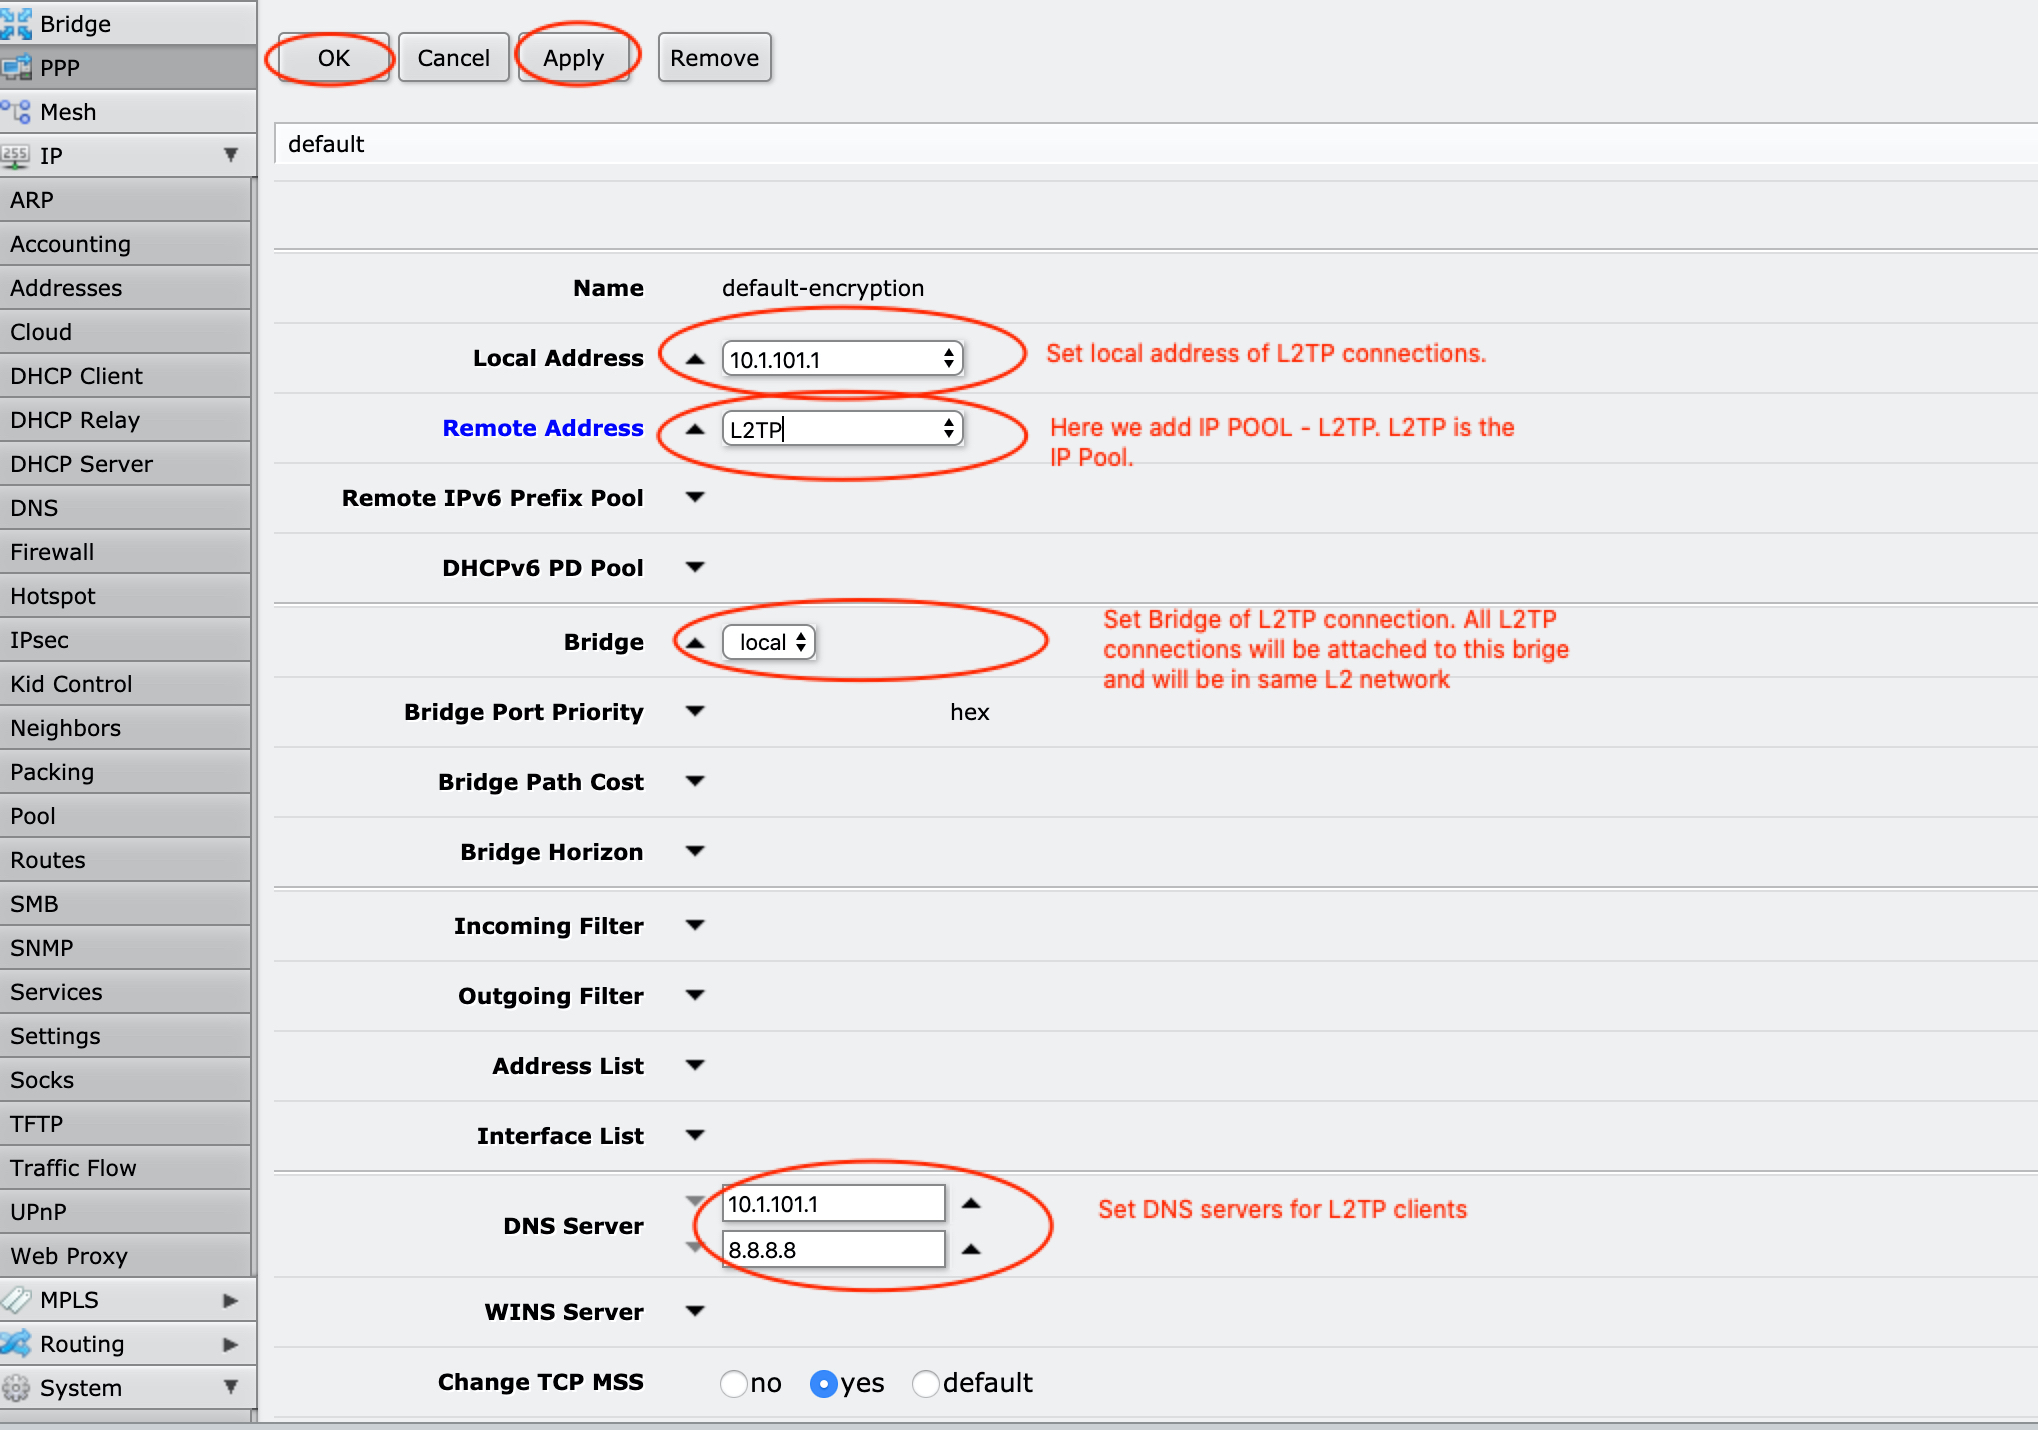Image resolution: width=2038 pixels, height=1430 pixels.
Task: Click the Bridge icon in sidebar
Action: tap(17, 23)
